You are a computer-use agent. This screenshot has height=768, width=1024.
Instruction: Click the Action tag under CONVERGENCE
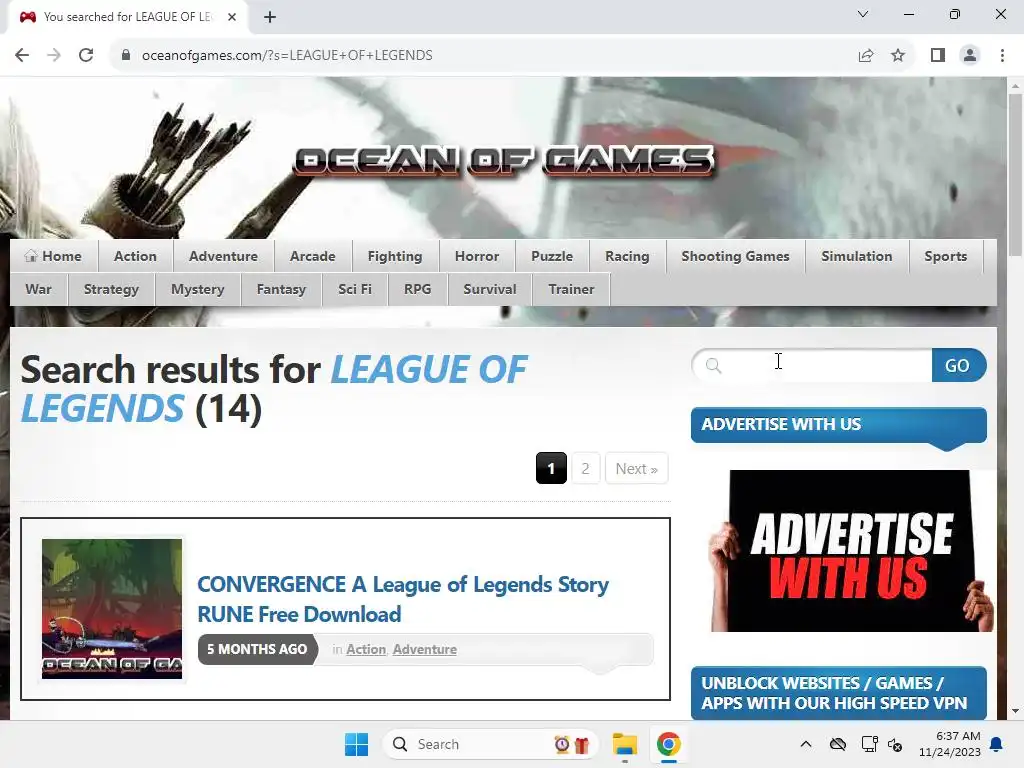pyautogui.click(x=366, y=649)
